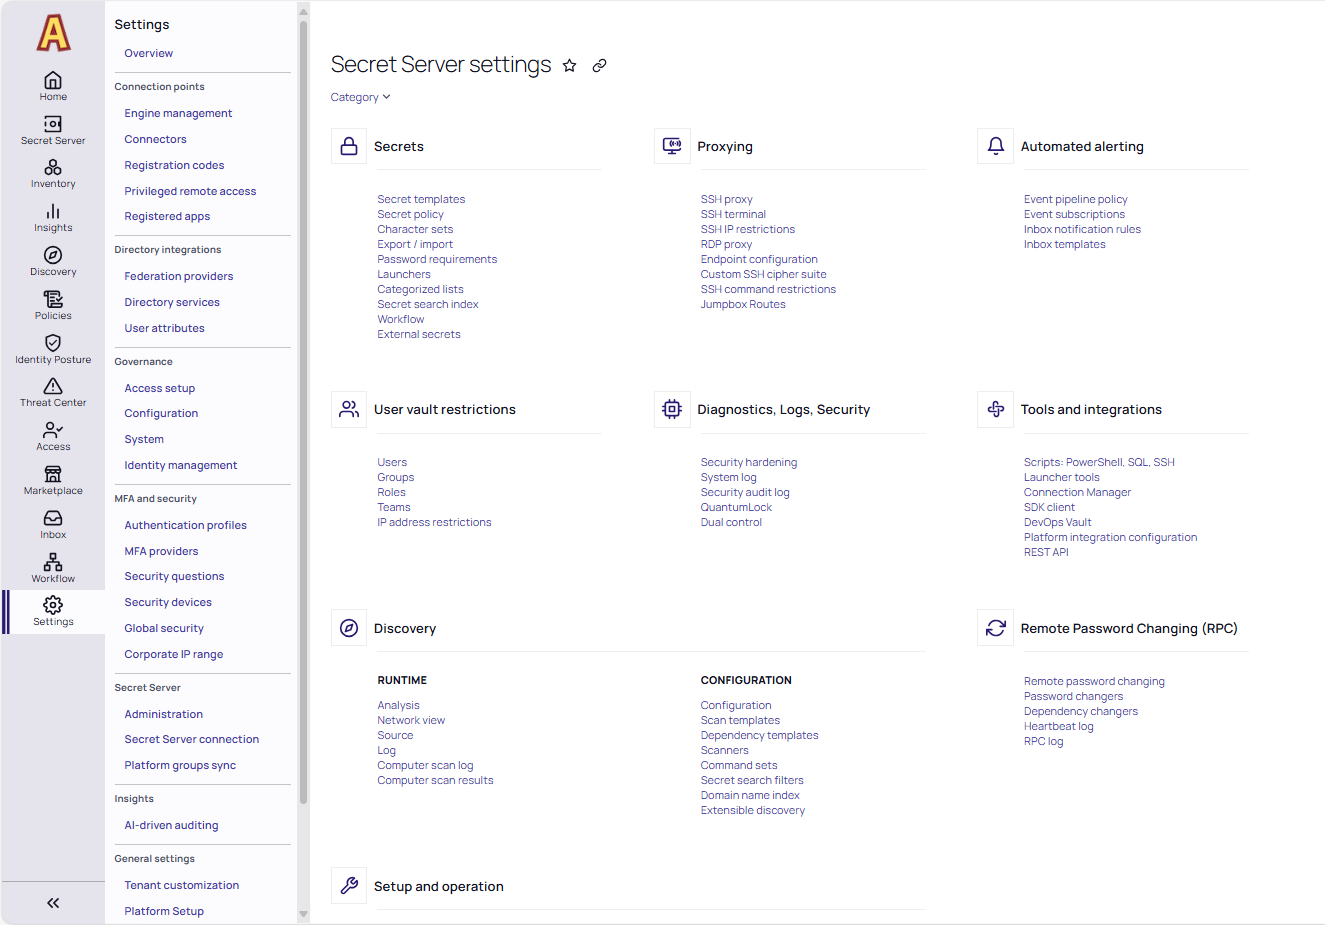Select the Inventory icon in the sidebar
Viewport: 1325px width, 925px height.
coord(53,172)
